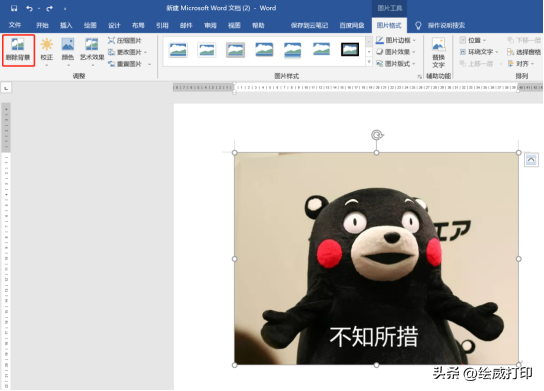The height and width of the screenshot is (391, 544).
Task: Switch to the Home (开始) tab
Action: [42, 25]
